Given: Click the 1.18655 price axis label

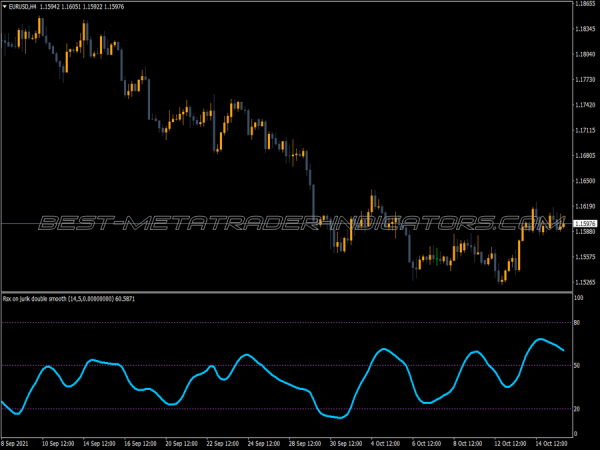Looking at the screenshot, I should point(586,5).
